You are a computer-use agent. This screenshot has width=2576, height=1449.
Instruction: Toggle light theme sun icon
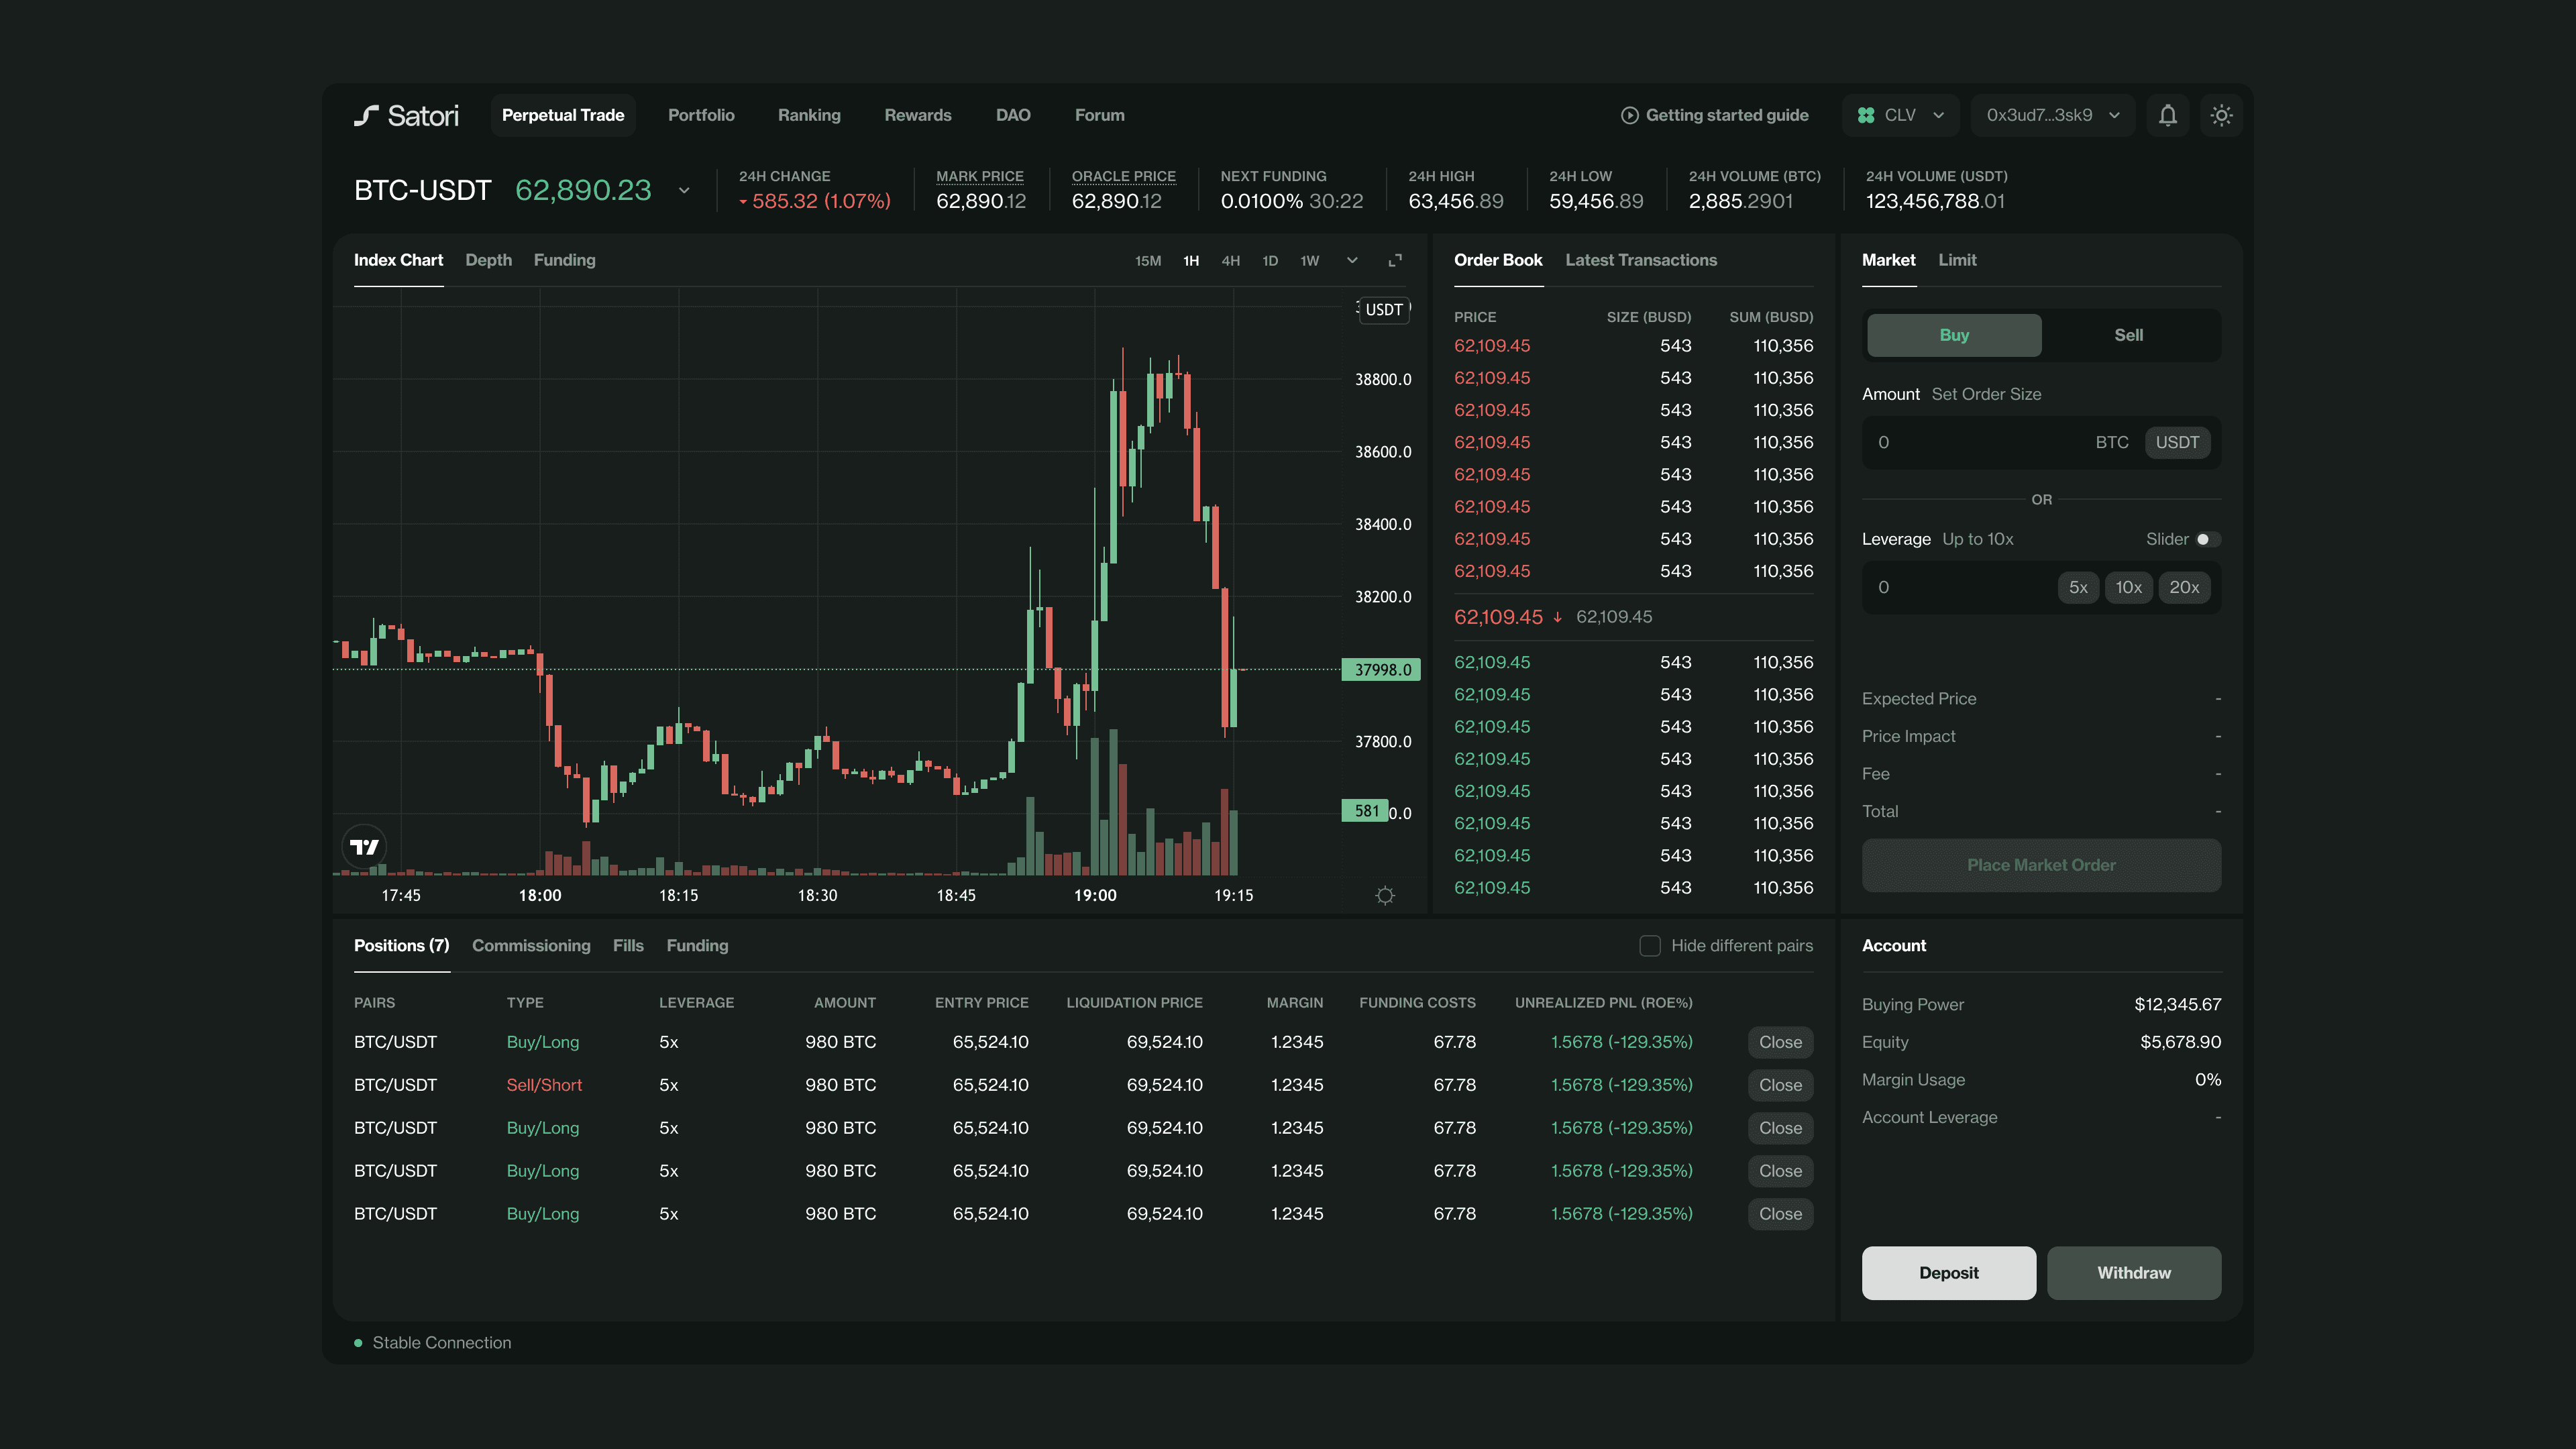pyautogui.click(x=2221, y=115)
